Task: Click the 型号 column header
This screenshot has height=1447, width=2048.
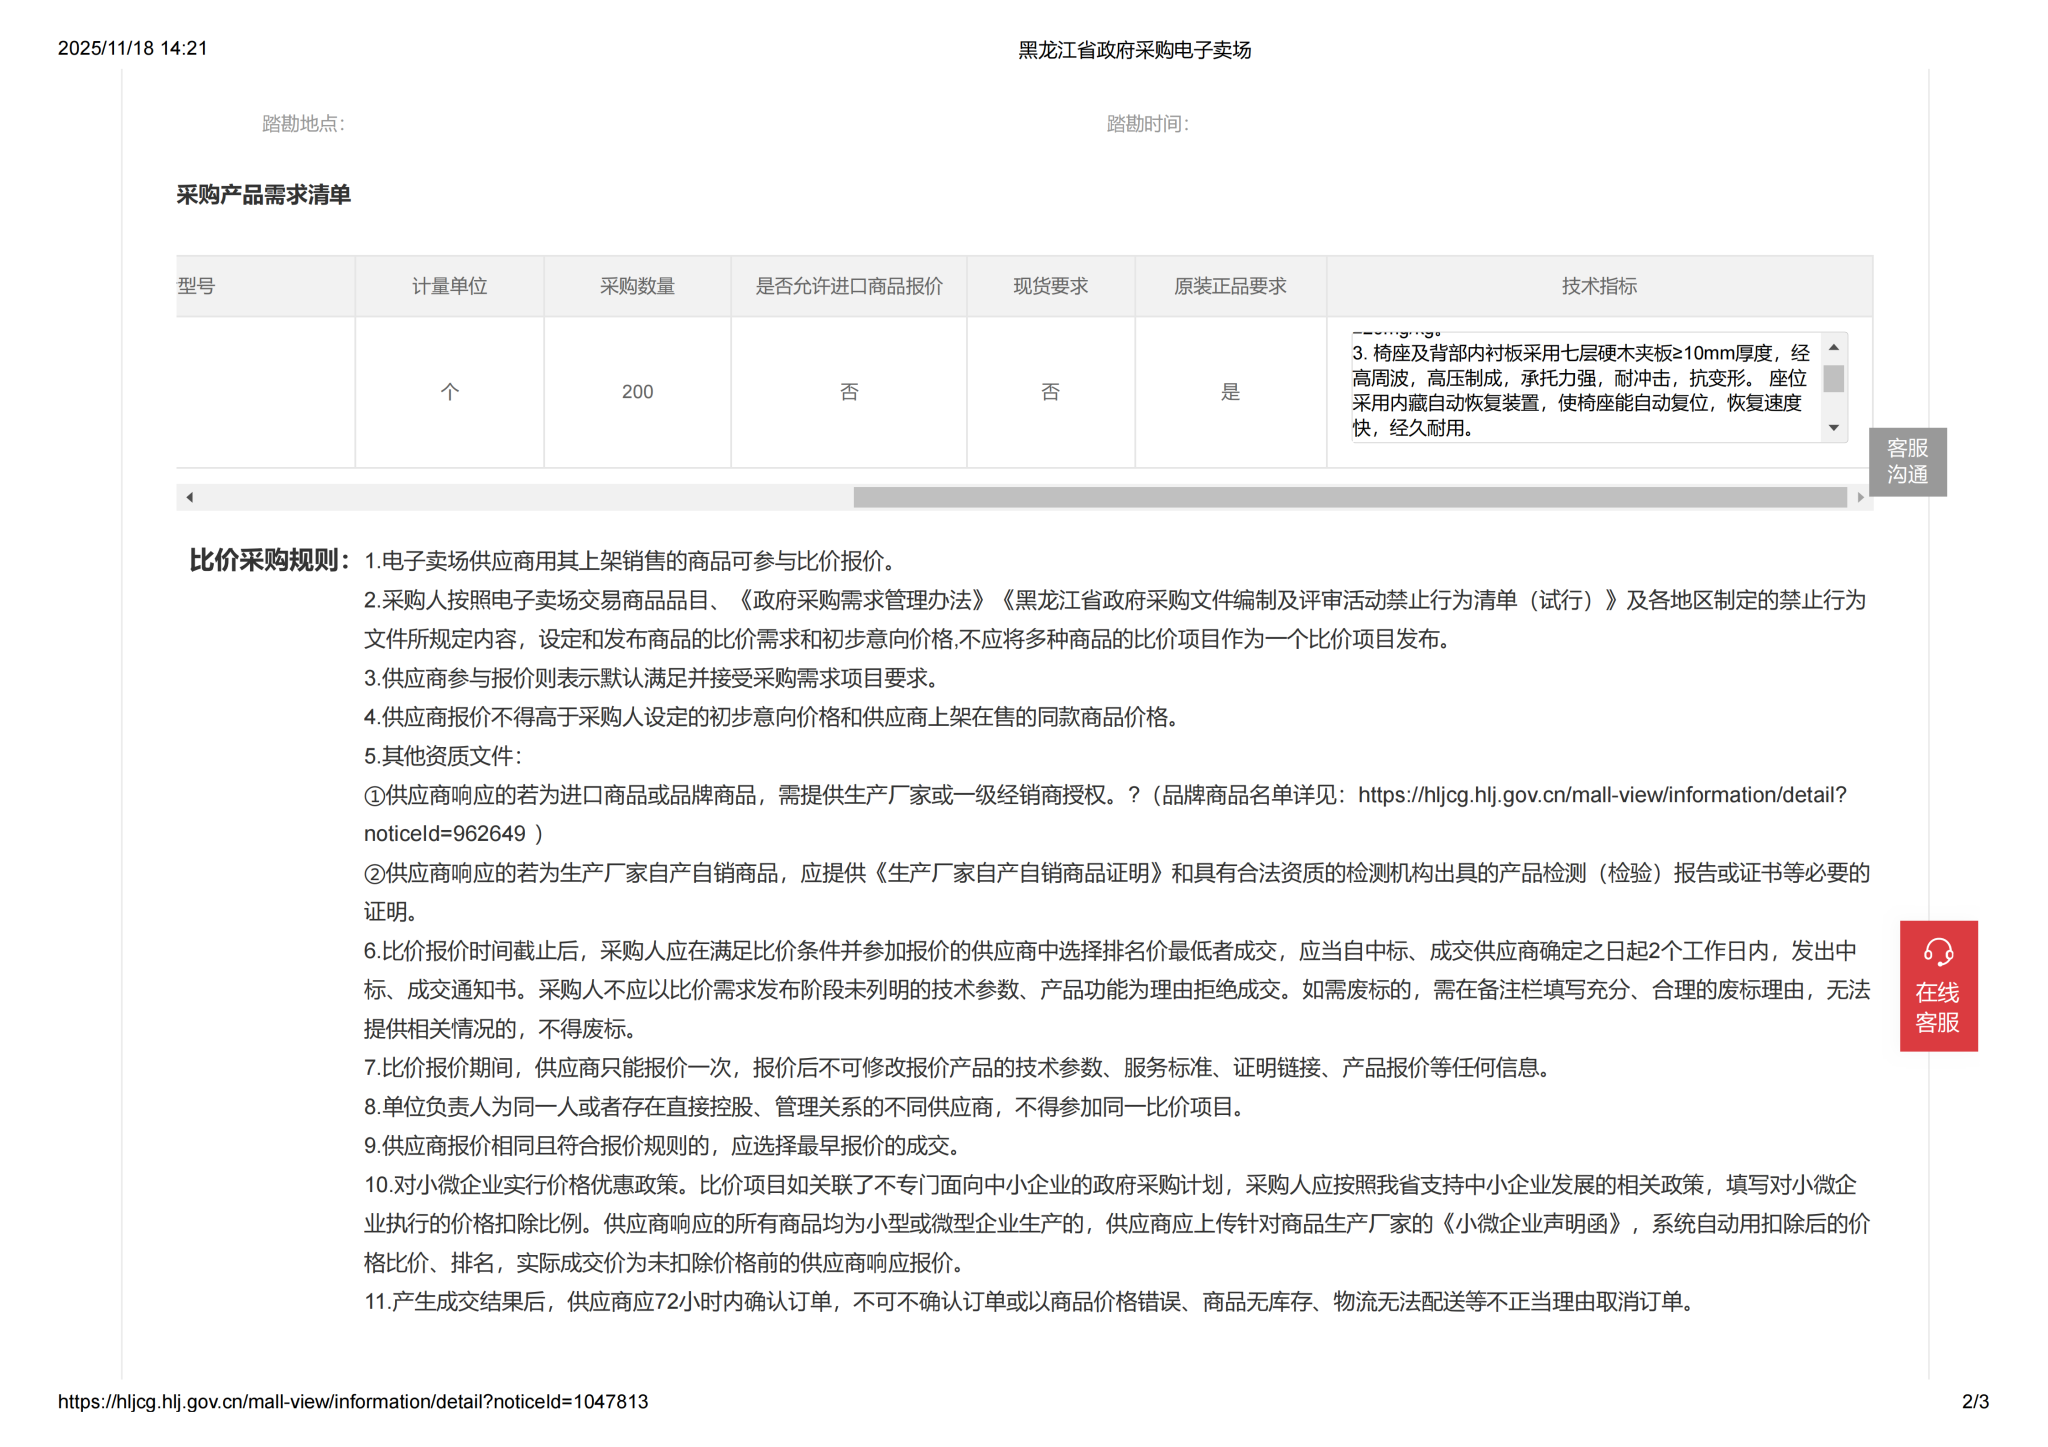Action: [197, 286]
